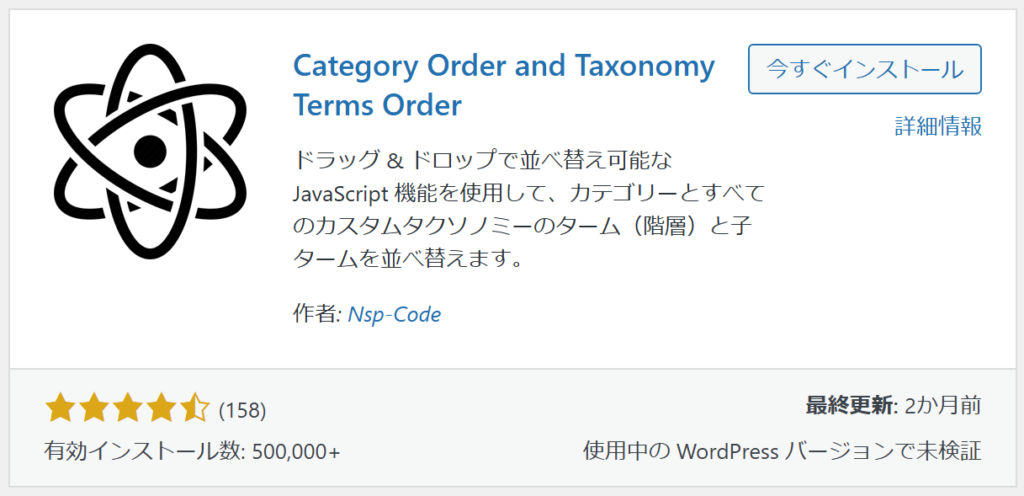Click the (158) rating count
Viewport: 1024px width, 496px height.
click(x=242, y=410)
